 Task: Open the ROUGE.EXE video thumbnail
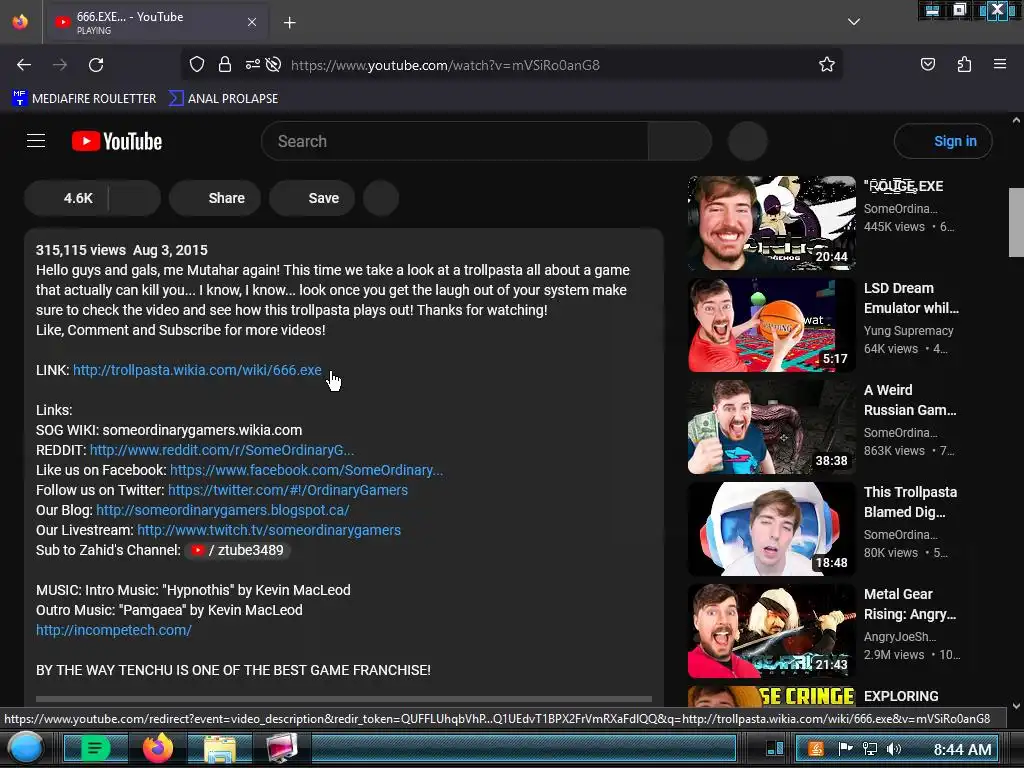pos(771,223)
